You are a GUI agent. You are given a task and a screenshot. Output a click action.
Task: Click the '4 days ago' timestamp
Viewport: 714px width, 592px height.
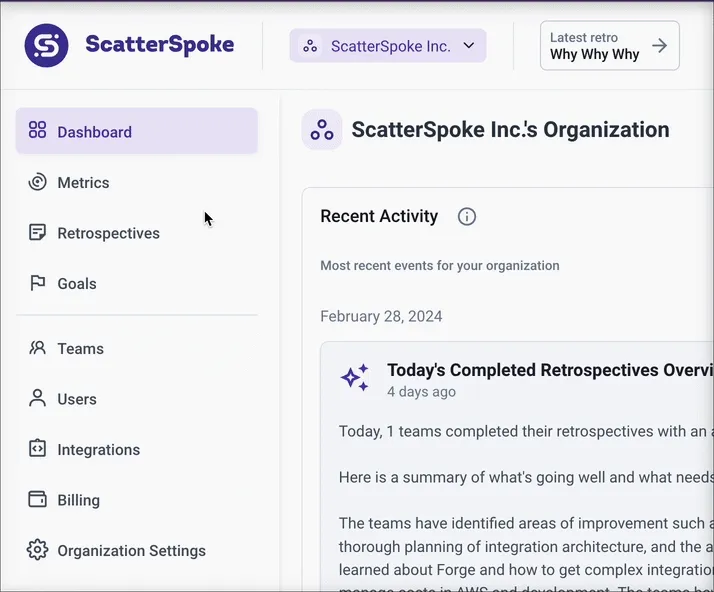(421, 392)
